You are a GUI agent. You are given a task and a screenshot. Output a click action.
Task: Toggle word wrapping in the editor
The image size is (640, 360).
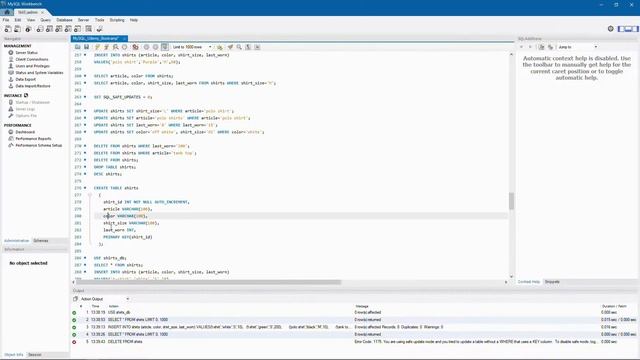(257, 47)
